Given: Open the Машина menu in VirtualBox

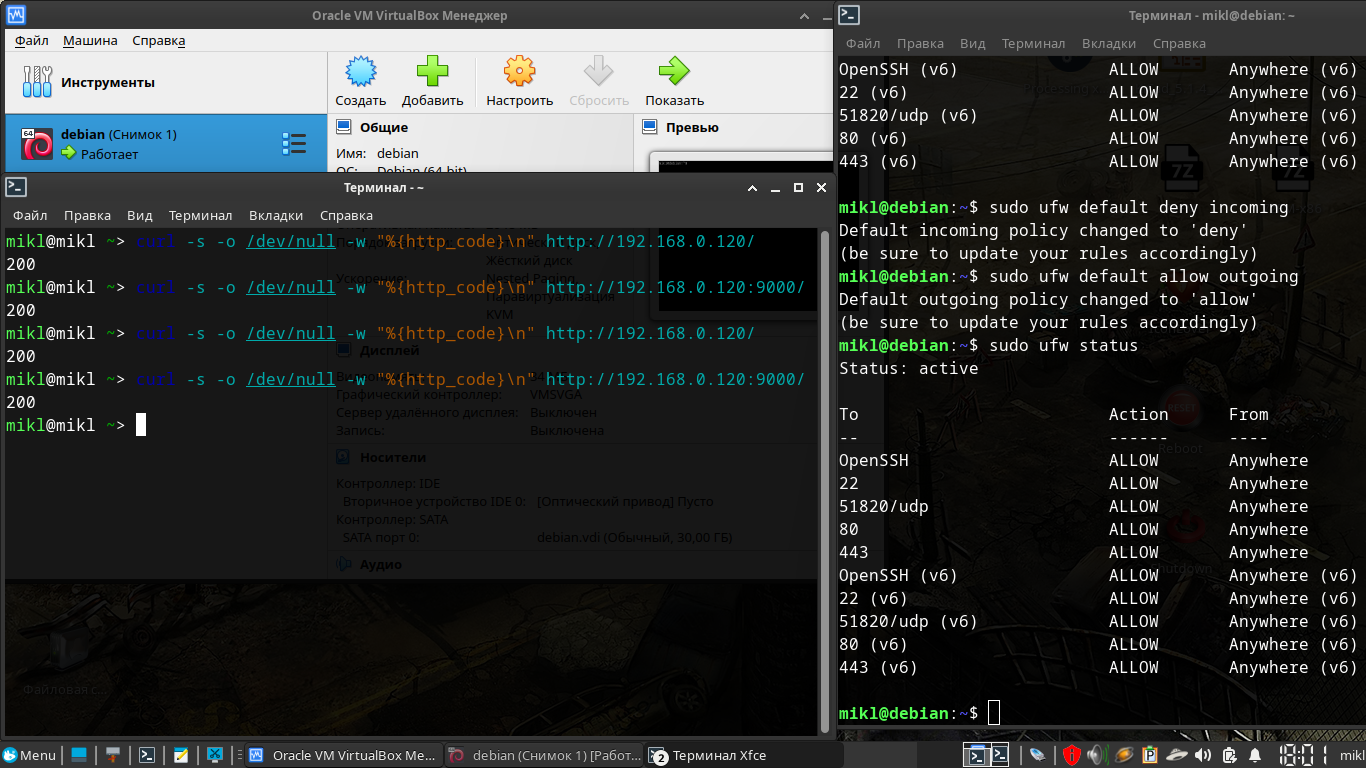Looking at the screenshot, I should 90,41.
